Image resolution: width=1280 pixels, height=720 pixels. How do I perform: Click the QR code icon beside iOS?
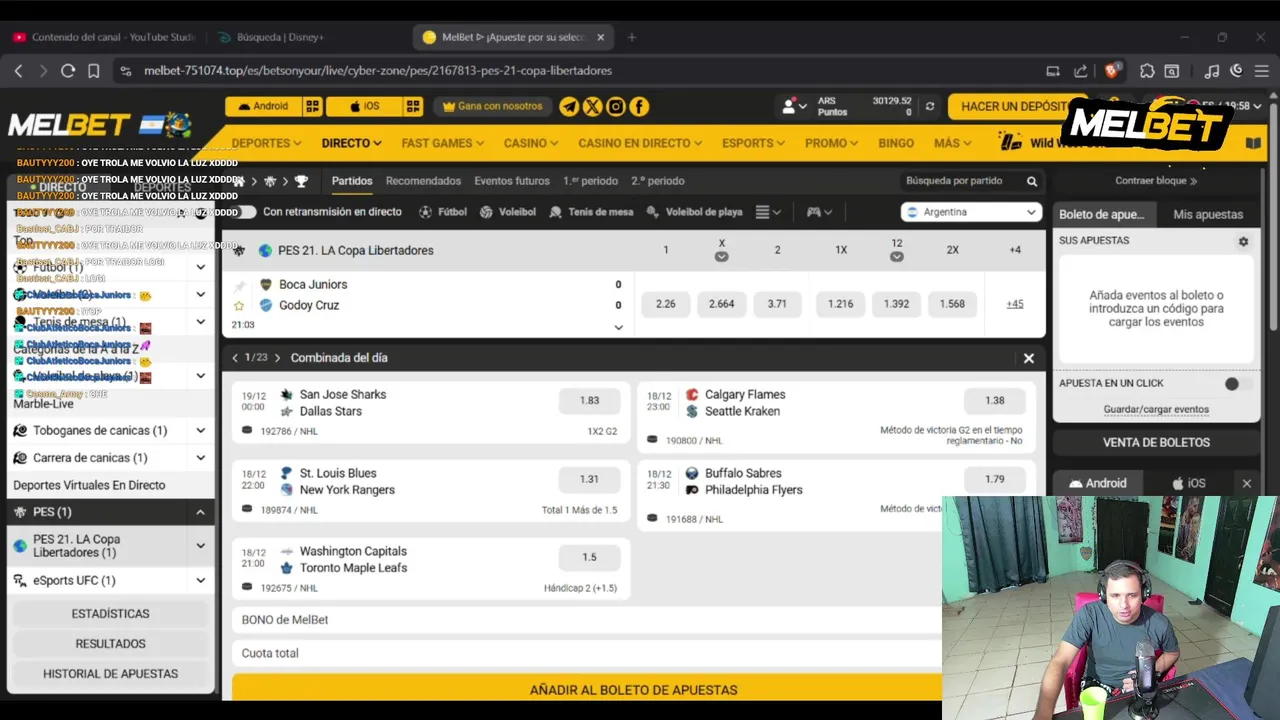pos(414,106)
